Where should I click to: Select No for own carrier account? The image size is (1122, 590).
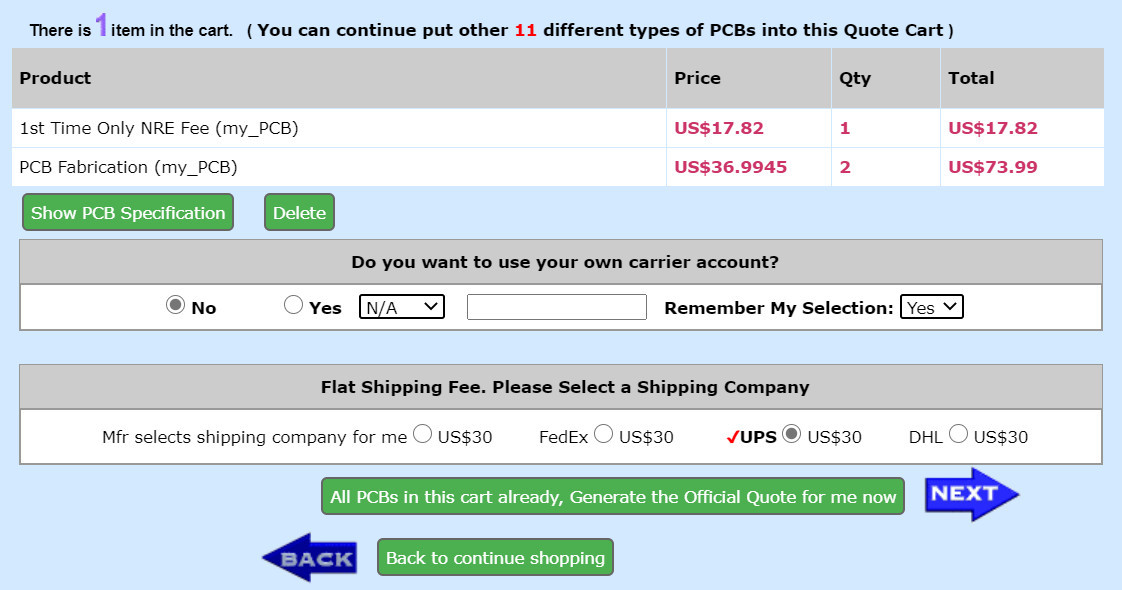click(175, 305)
